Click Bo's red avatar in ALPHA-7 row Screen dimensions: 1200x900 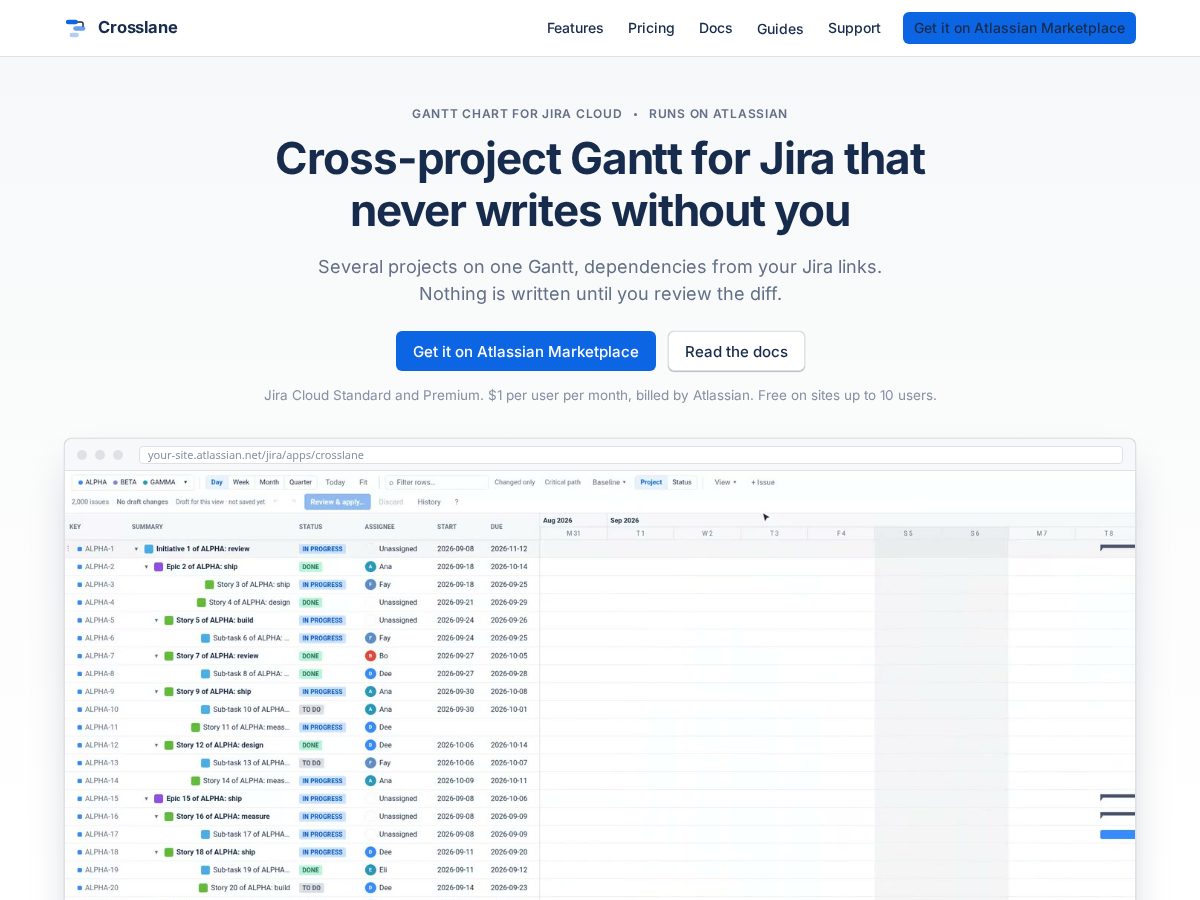[x=371, y=656]
